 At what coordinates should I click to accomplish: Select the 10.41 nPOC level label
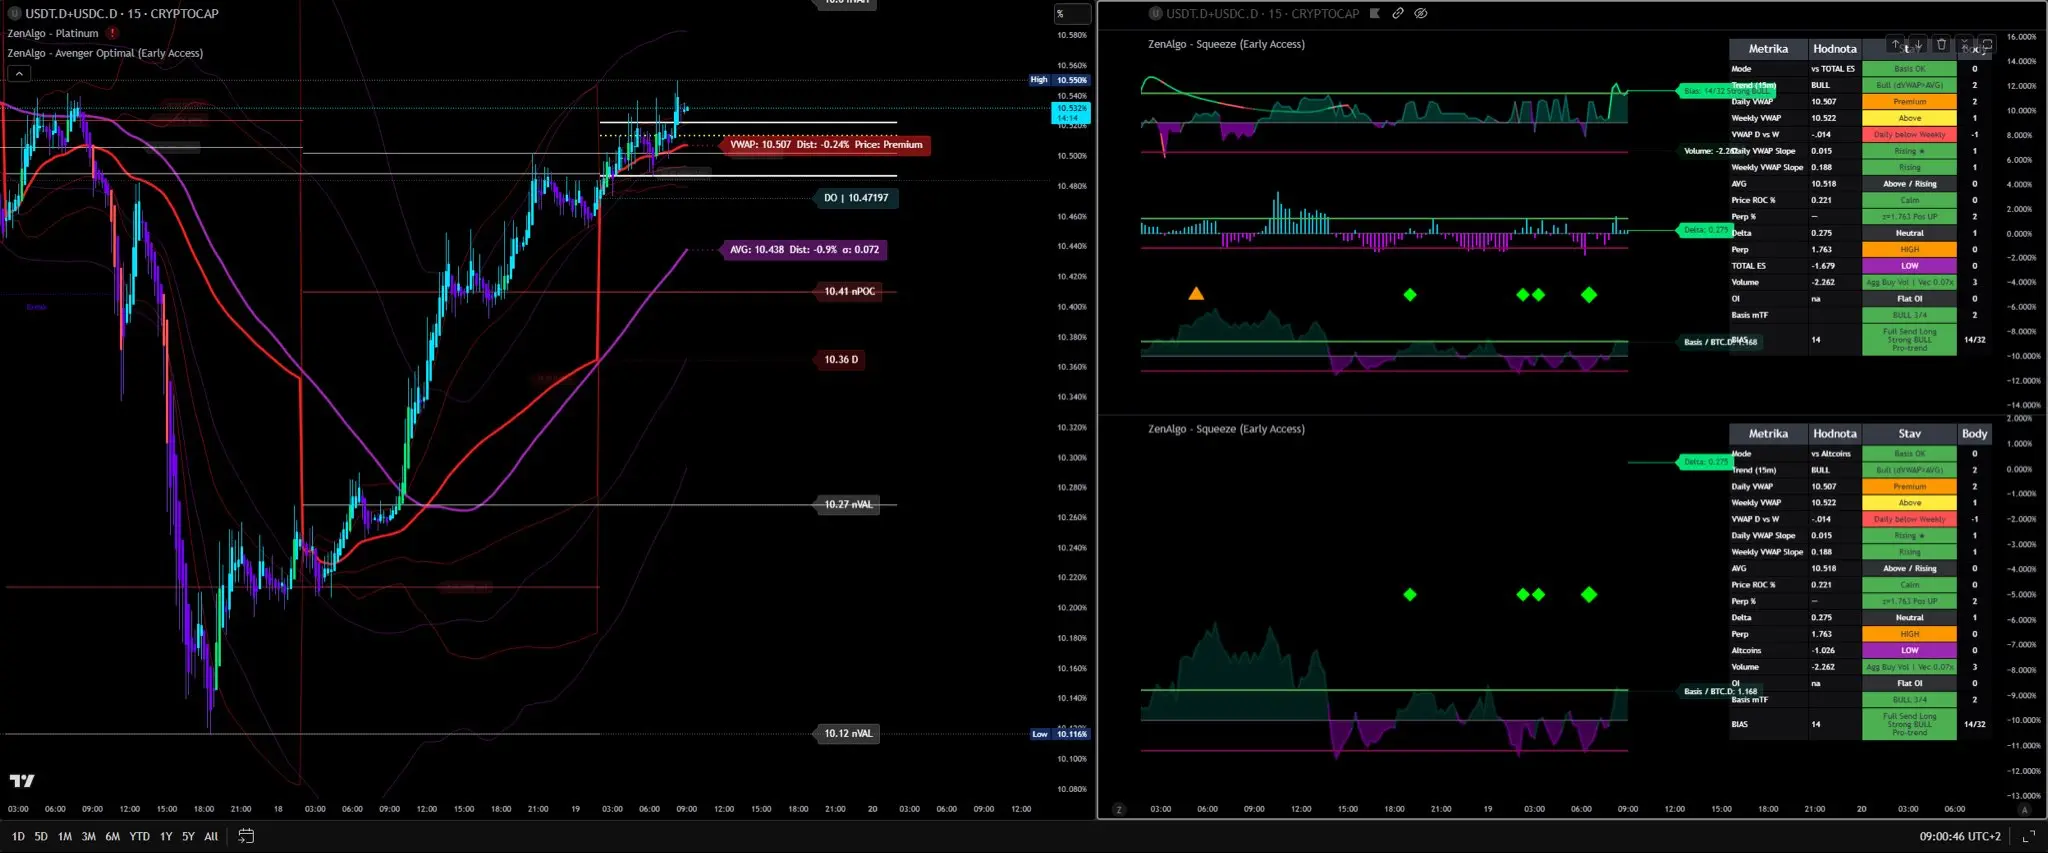click(x=849, y=292)
